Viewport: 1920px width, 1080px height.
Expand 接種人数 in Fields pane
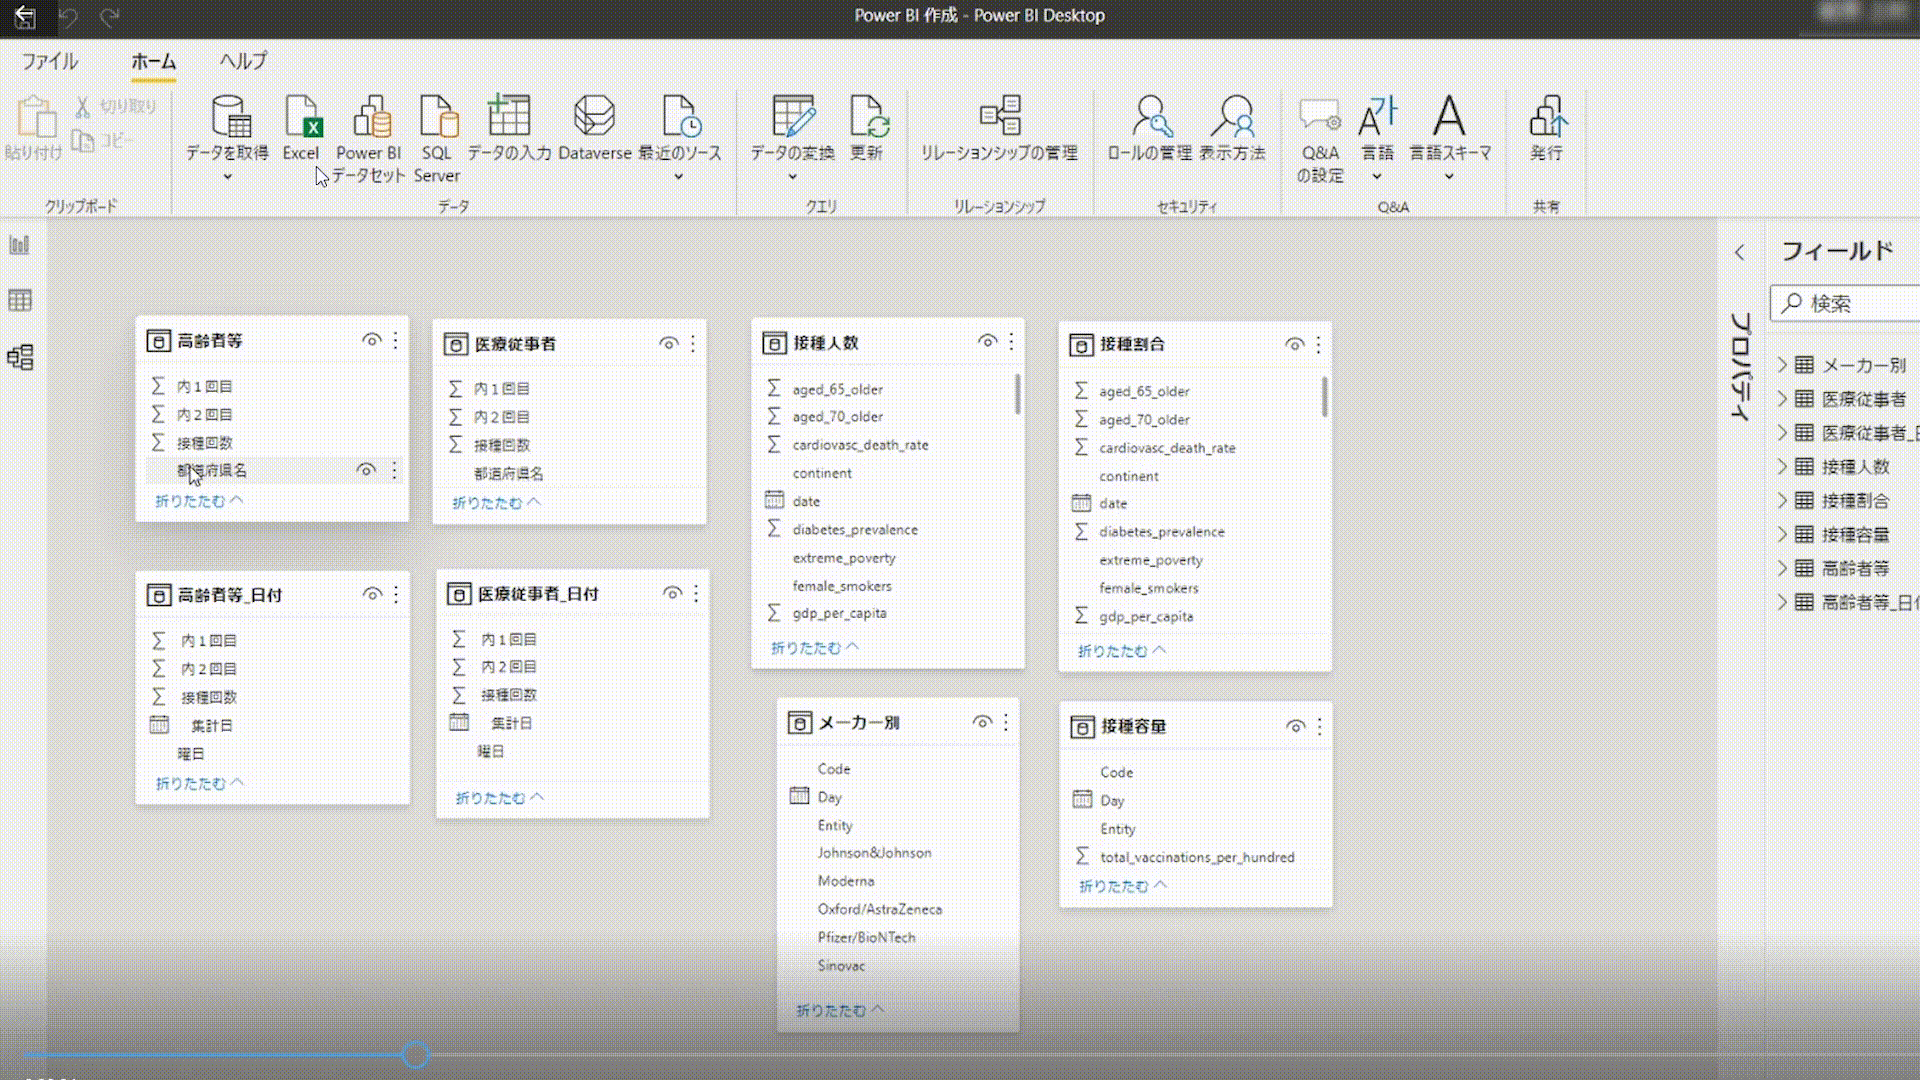tap(1782, 467)
